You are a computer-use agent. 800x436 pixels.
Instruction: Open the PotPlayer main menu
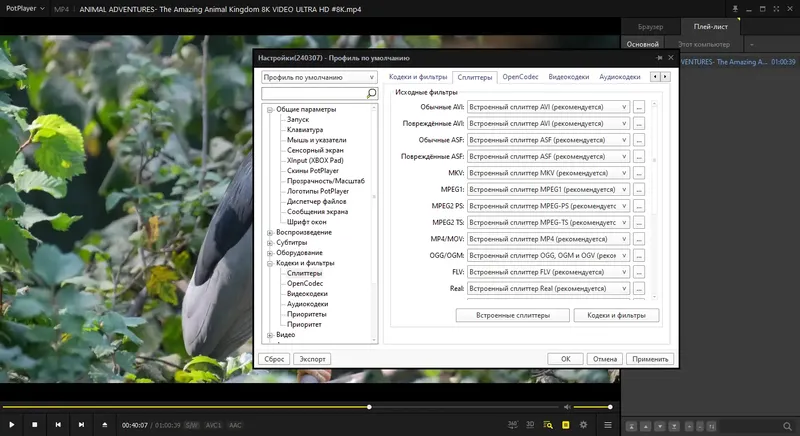coord(25,9)
